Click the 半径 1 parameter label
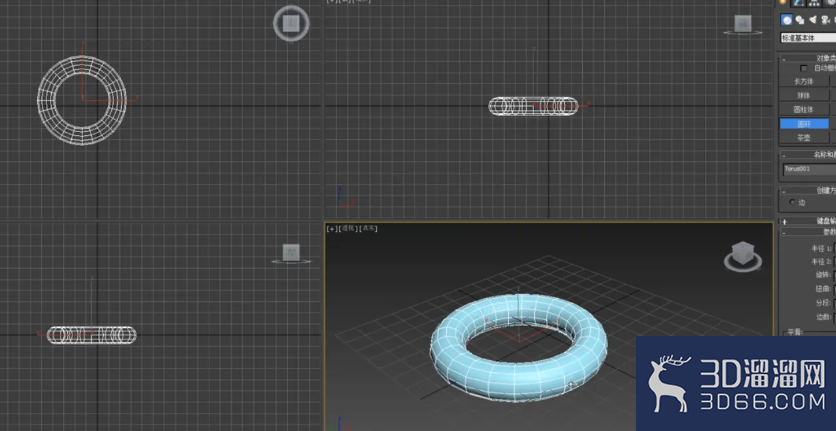The height and width of the screenshot is (431, 836). point(821,249)
